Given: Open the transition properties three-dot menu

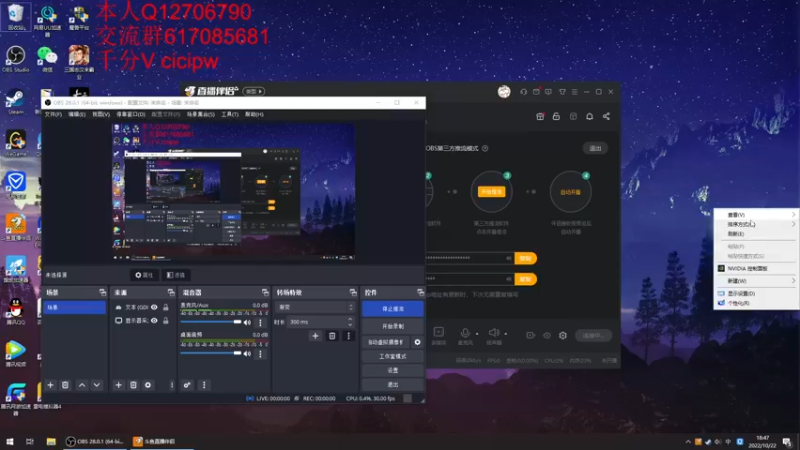Looking at the screenshot, I should [348, 336].
